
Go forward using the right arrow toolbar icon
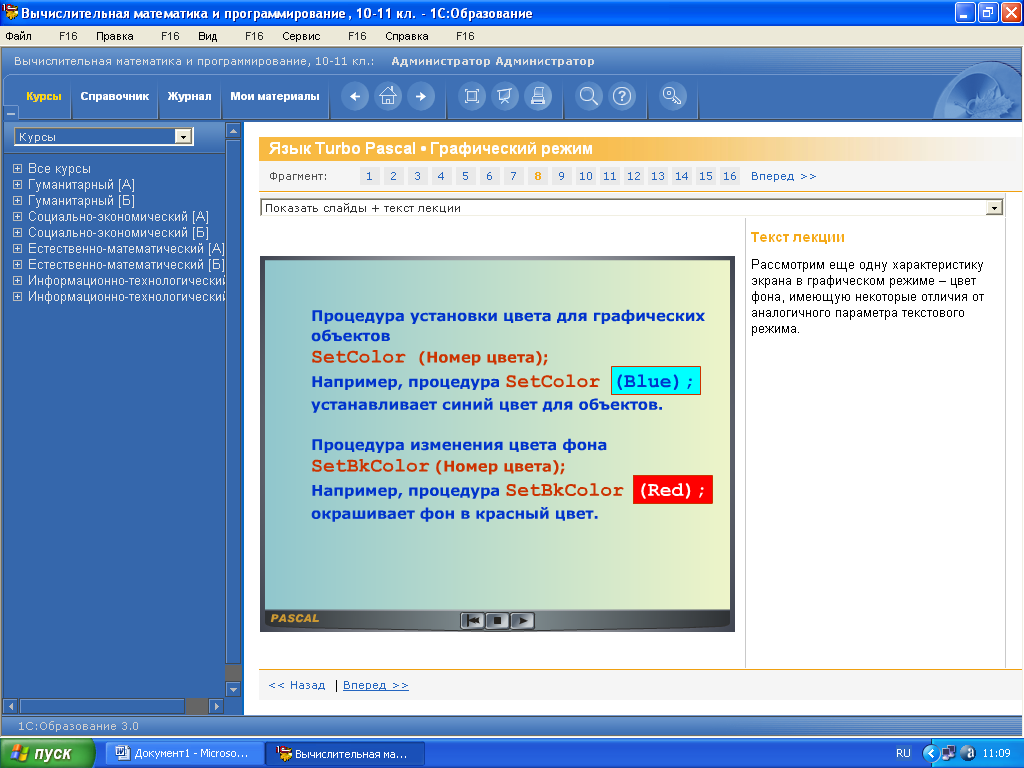[x=421, y=97]
